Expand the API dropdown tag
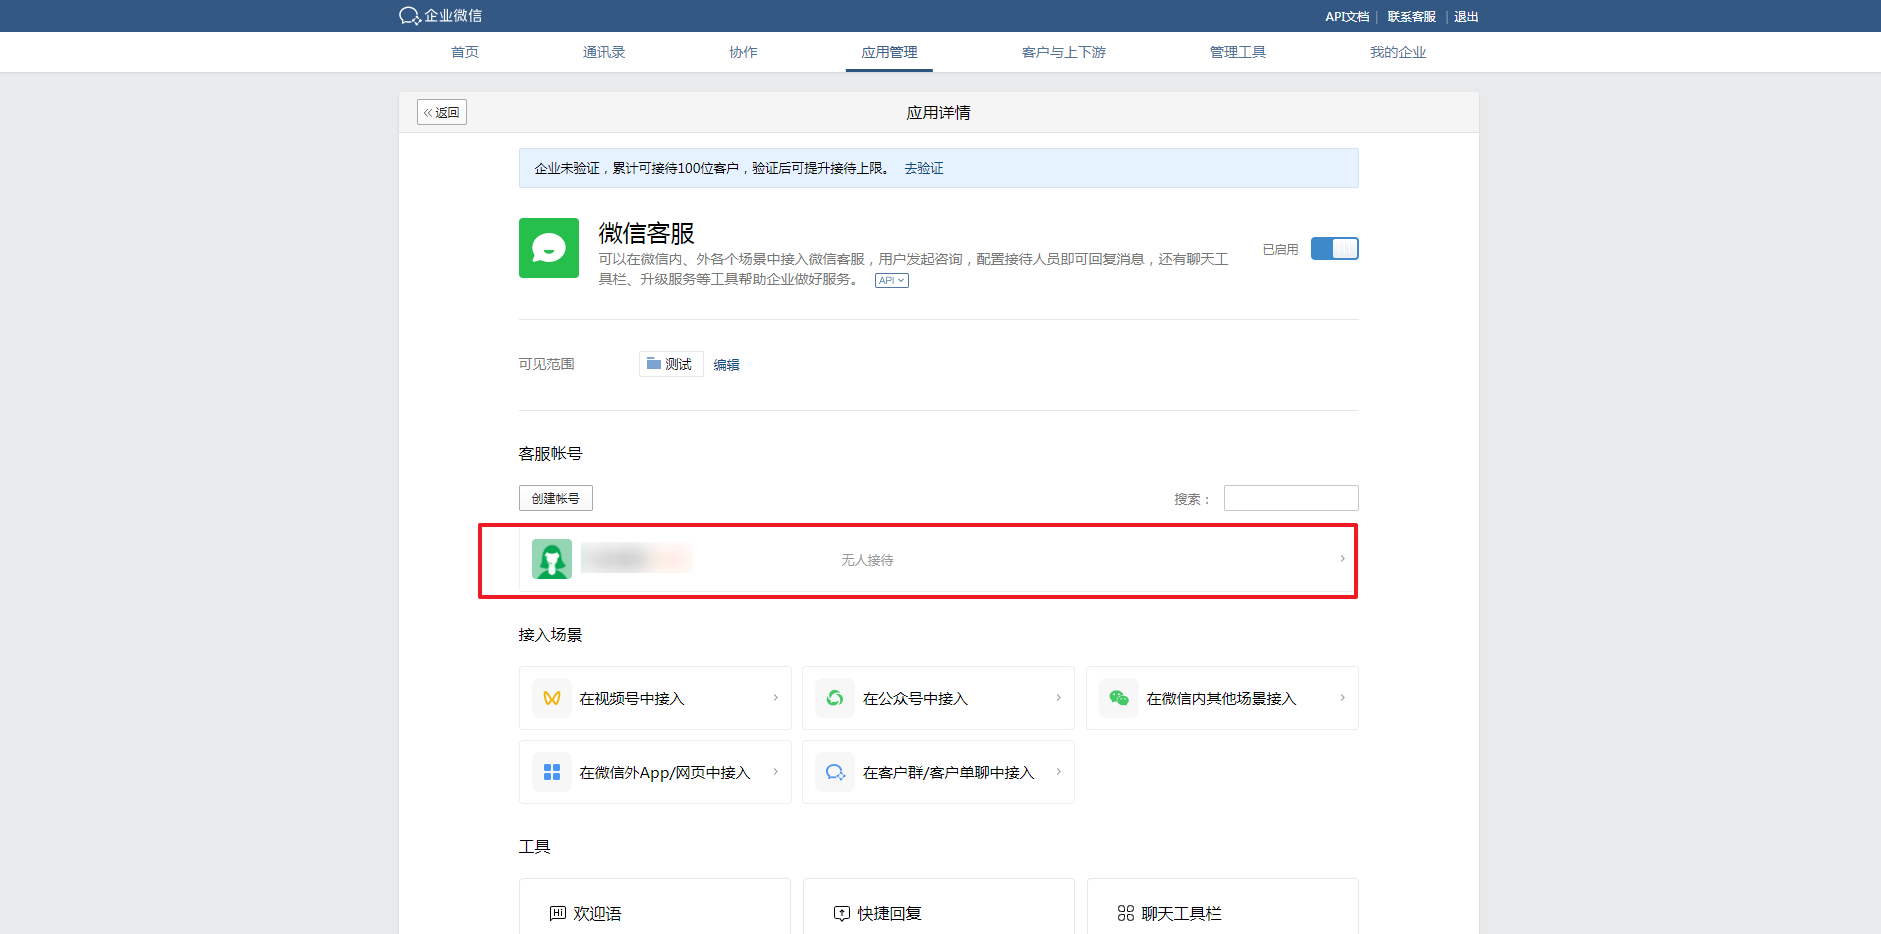The height and width of the screenshot is (934, 1881). [x=891, y=281]
